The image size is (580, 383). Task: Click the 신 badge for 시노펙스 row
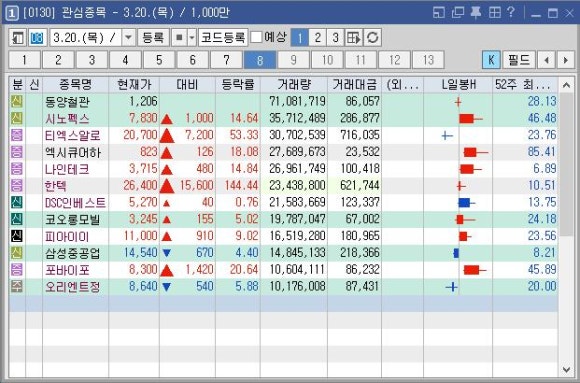pyautogui.click(x=17, y=118)
